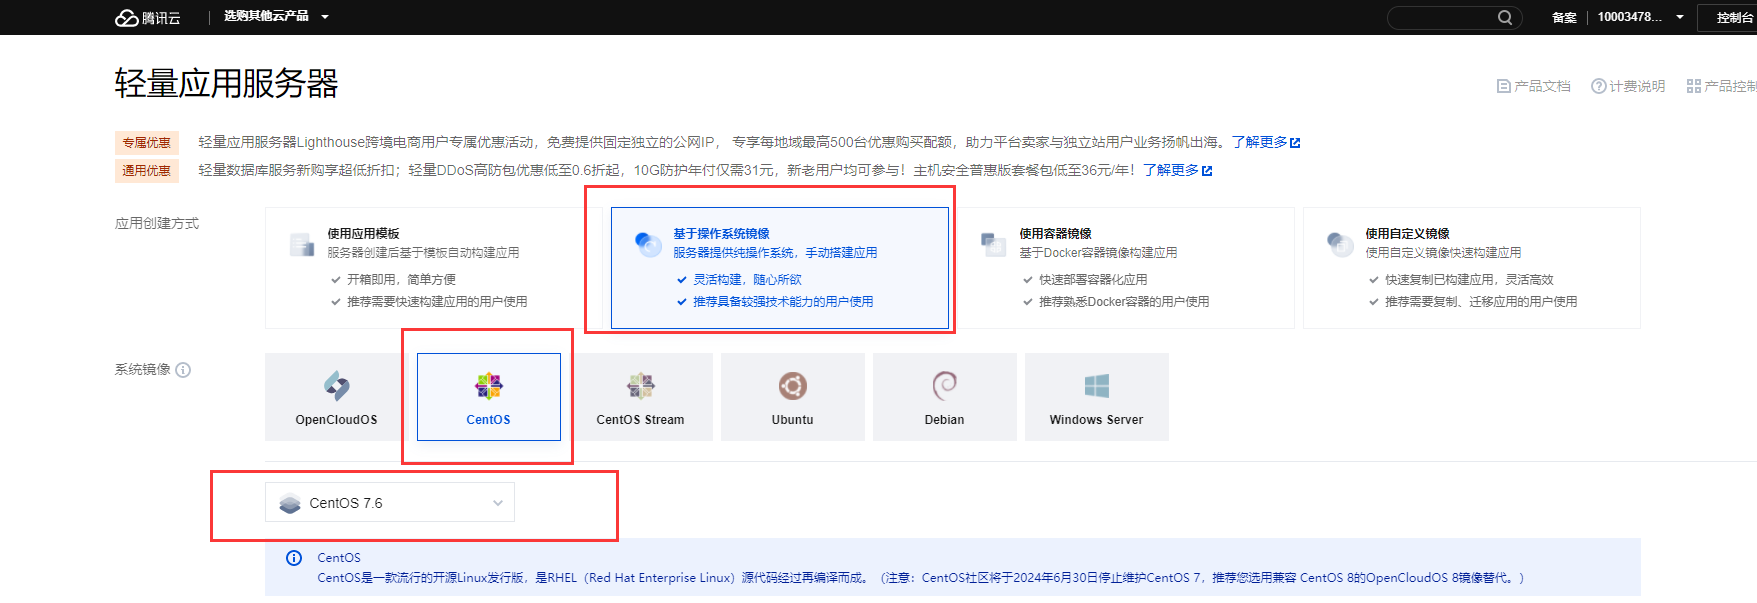Click the info icon in CentOS notice
The image size is (1757, 603).
click(294, 558)
